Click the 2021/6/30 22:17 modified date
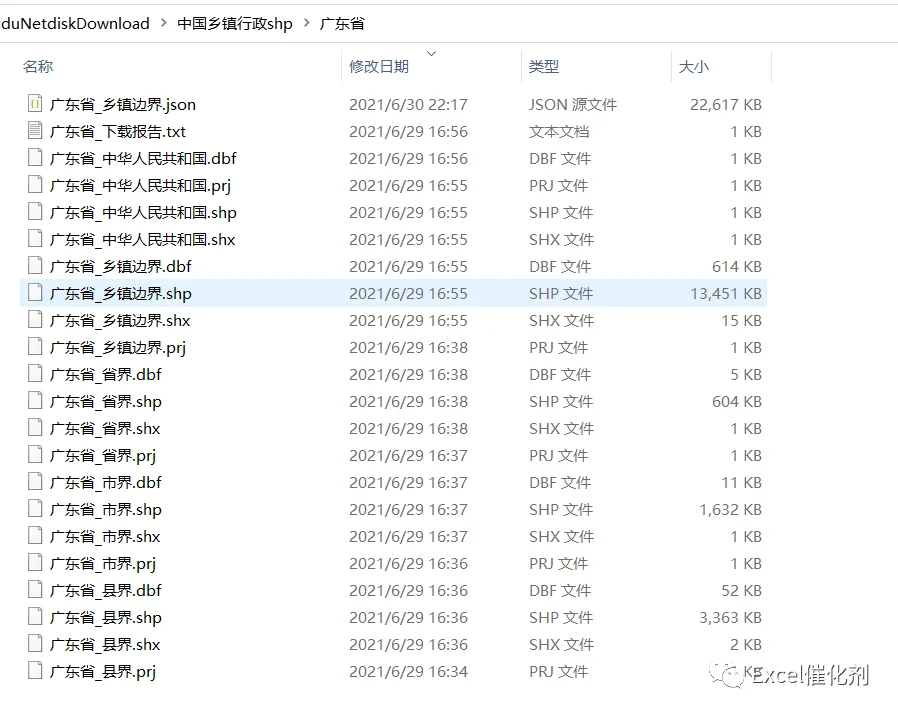898x714 pixels. [x=408, y=104]
